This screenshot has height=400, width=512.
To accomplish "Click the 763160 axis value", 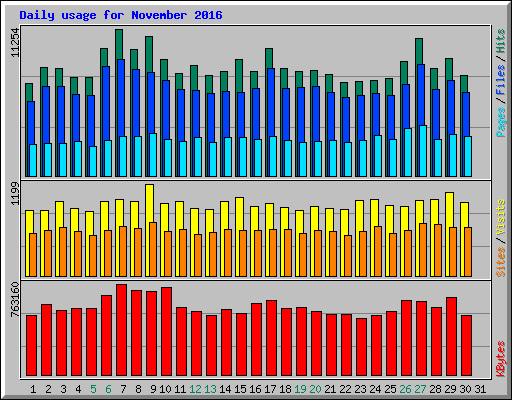I will (15, 299).
